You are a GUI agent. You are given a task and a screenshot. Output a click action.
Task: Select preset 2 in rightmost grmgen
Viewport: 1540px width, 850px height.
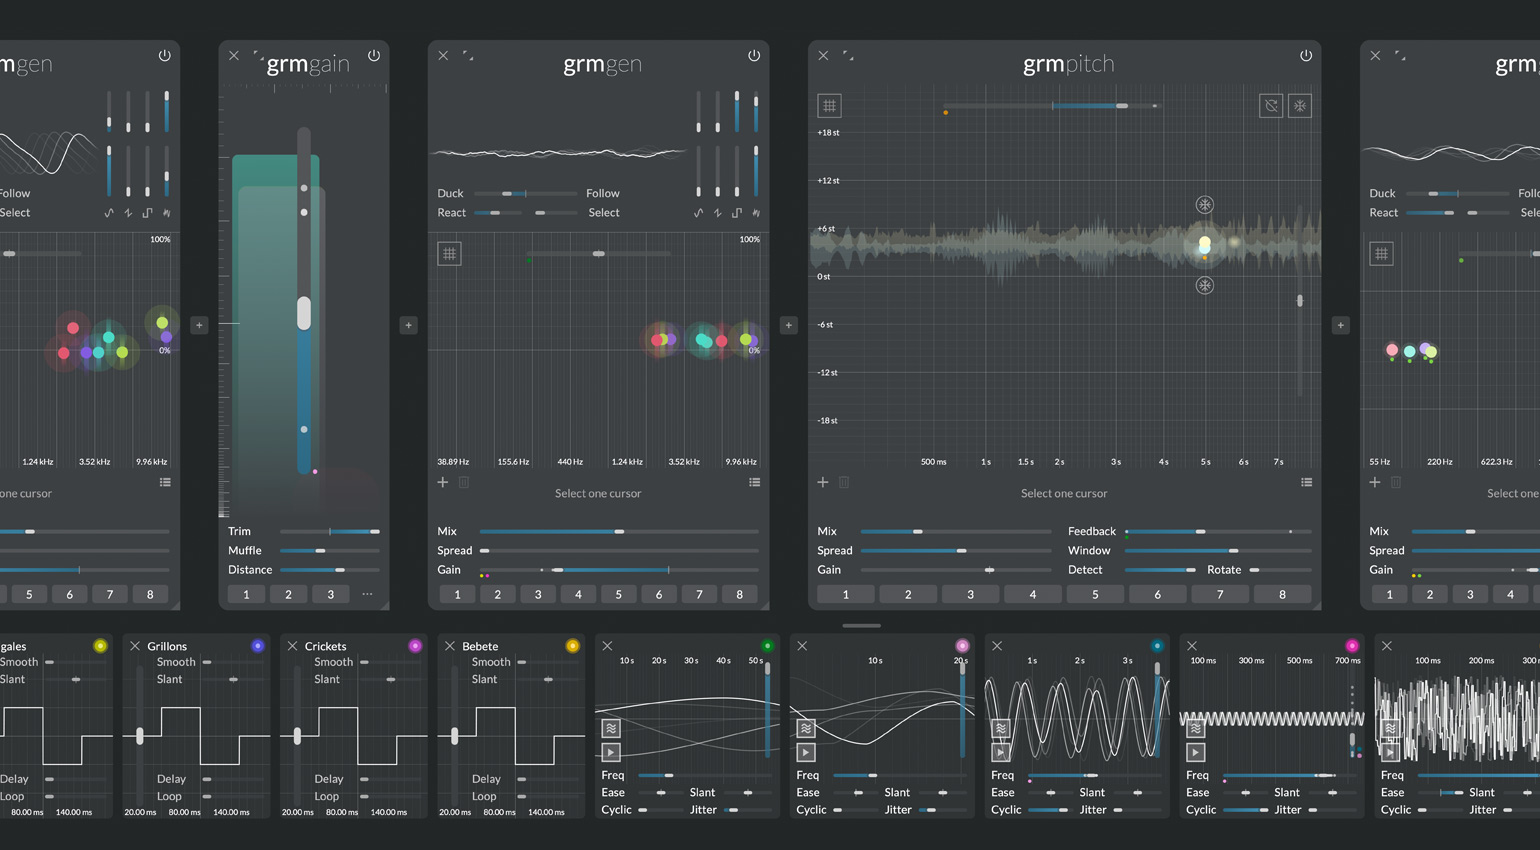click(1430, 594)
